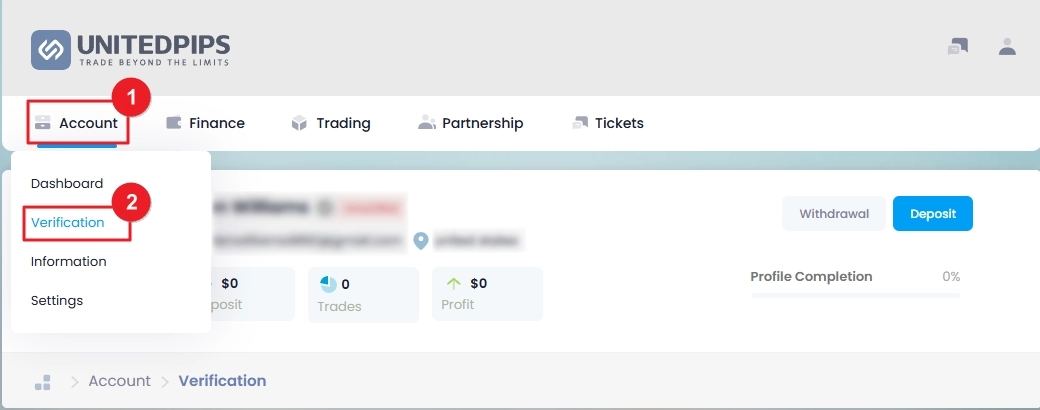
Task: Select Verification from Account dropdown
Action: click(68, 222)
